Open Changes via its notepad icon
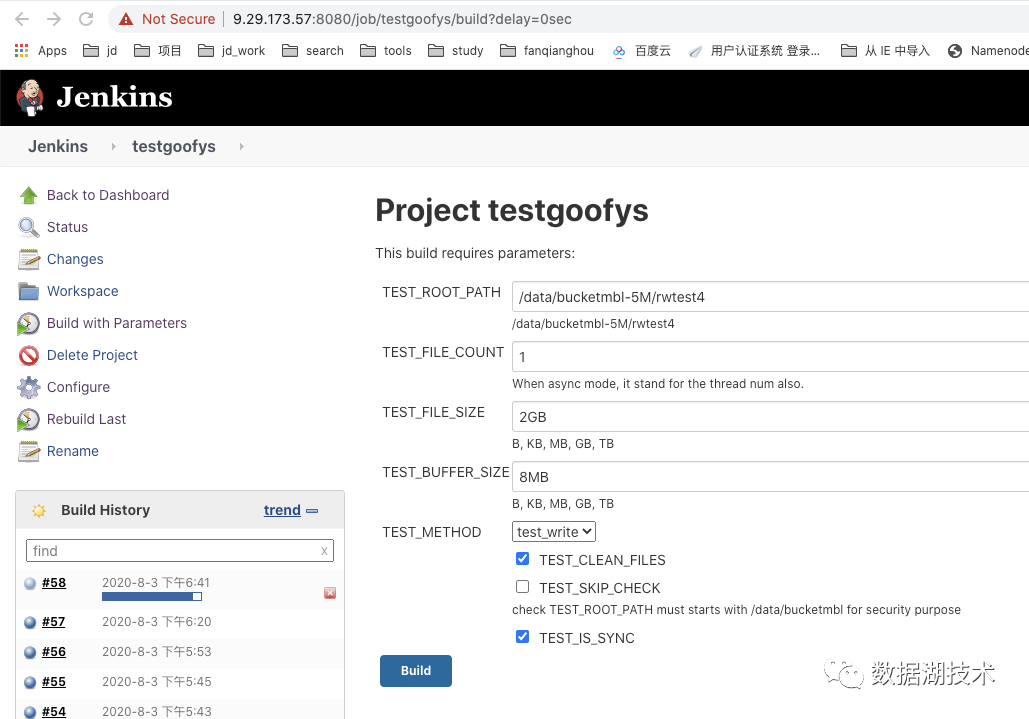This screenshot has height=719, width=1029. [28, 259]
